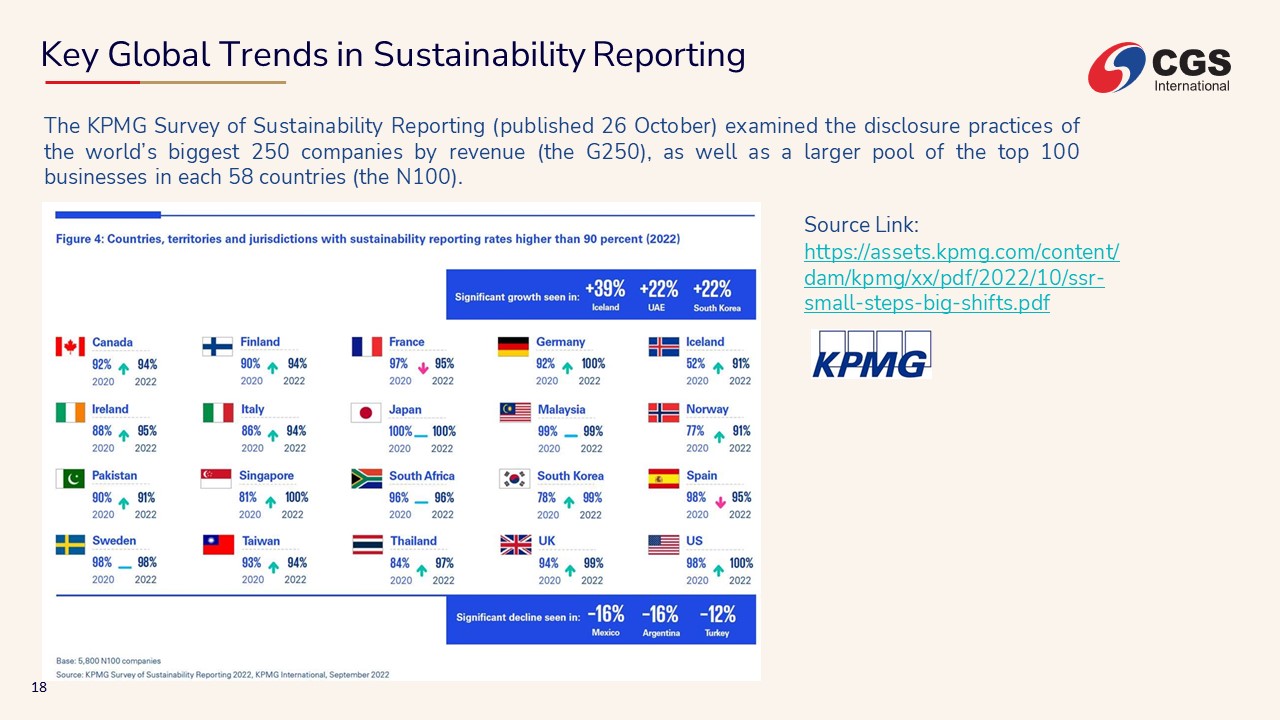
Task: Open the KPMG source PDF link
Action: coord(960,277)
